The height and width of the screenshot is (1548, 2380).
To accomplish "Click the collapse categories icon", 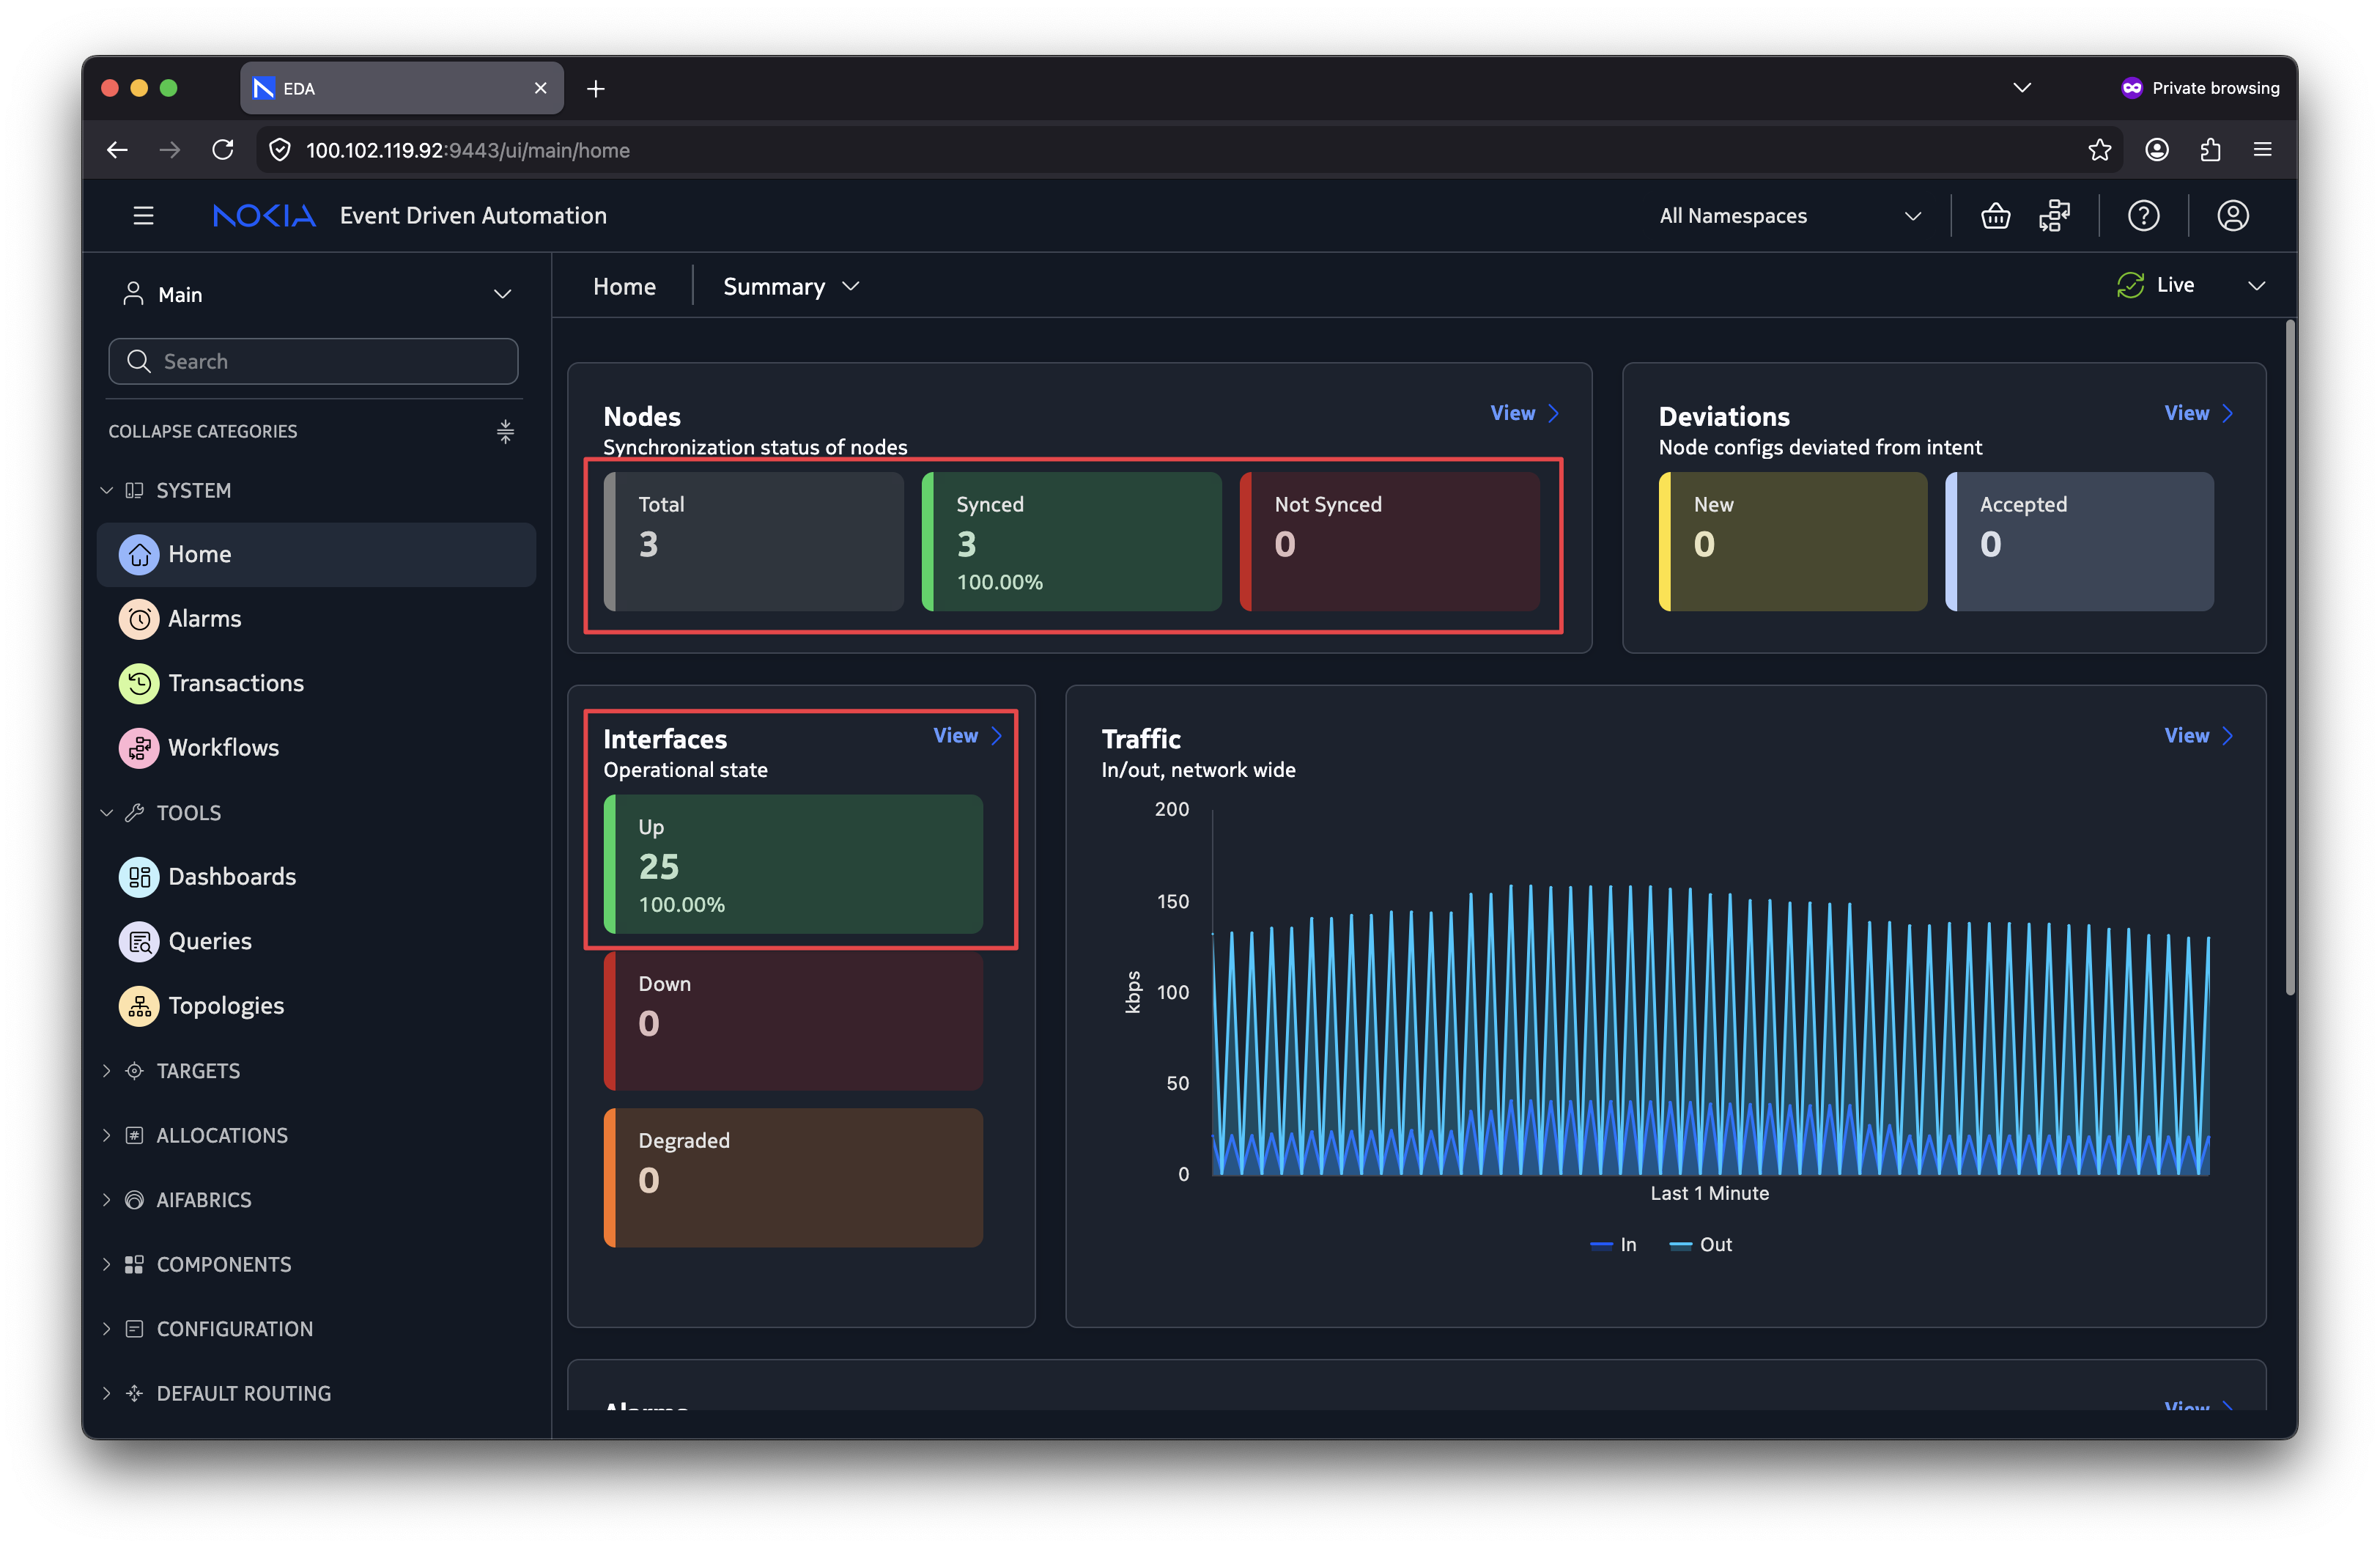I will click(x=505, y=431).
